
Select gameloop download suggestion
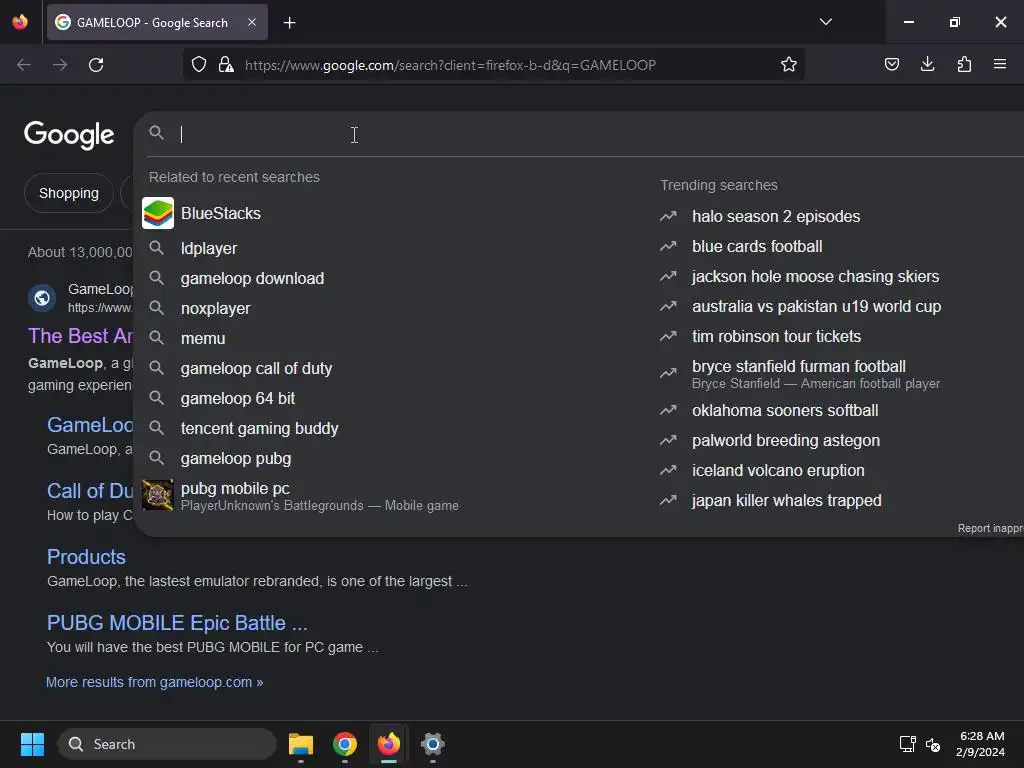coord(252,279)
